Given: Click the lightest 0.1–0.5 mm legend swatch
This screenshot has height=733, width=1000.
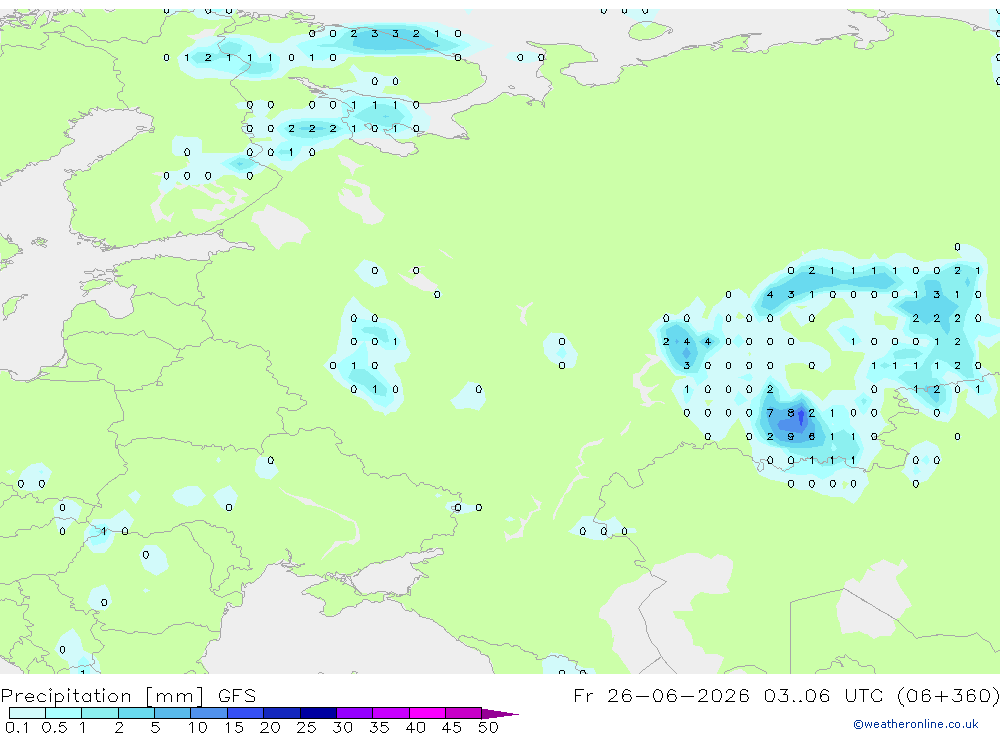Looking at the screenshot, I should point(27,713).
